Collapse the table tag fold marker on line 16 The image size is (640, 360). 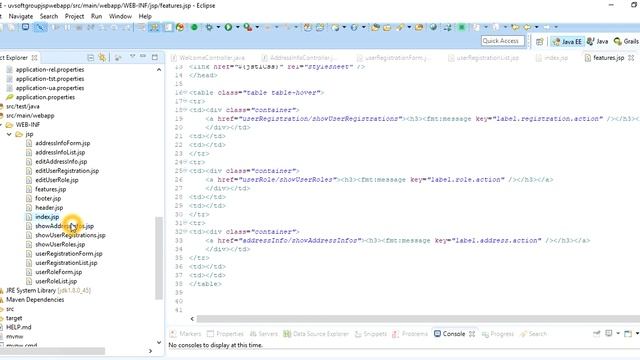tap(185, 93)
